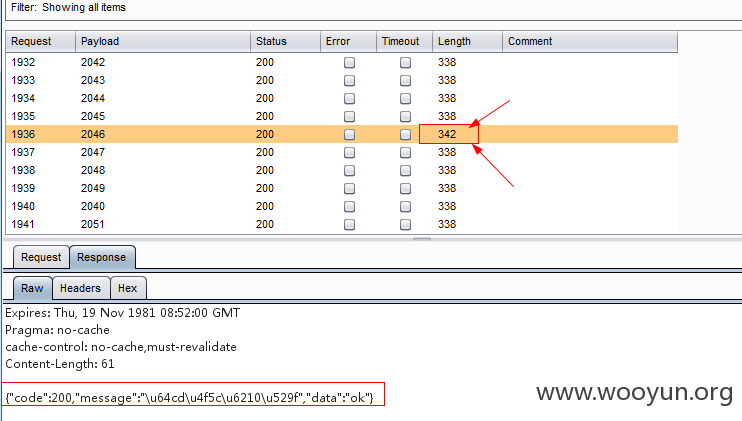
Task: Toggle Timeout checkbox for request 1934
Action: coord(405,98)
